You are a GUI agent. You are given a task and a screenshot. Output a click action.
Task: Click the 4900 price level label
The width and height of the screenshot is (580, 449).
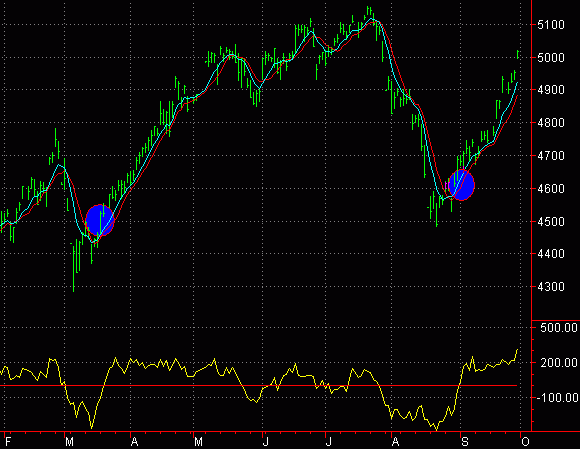tap(551, 90)
